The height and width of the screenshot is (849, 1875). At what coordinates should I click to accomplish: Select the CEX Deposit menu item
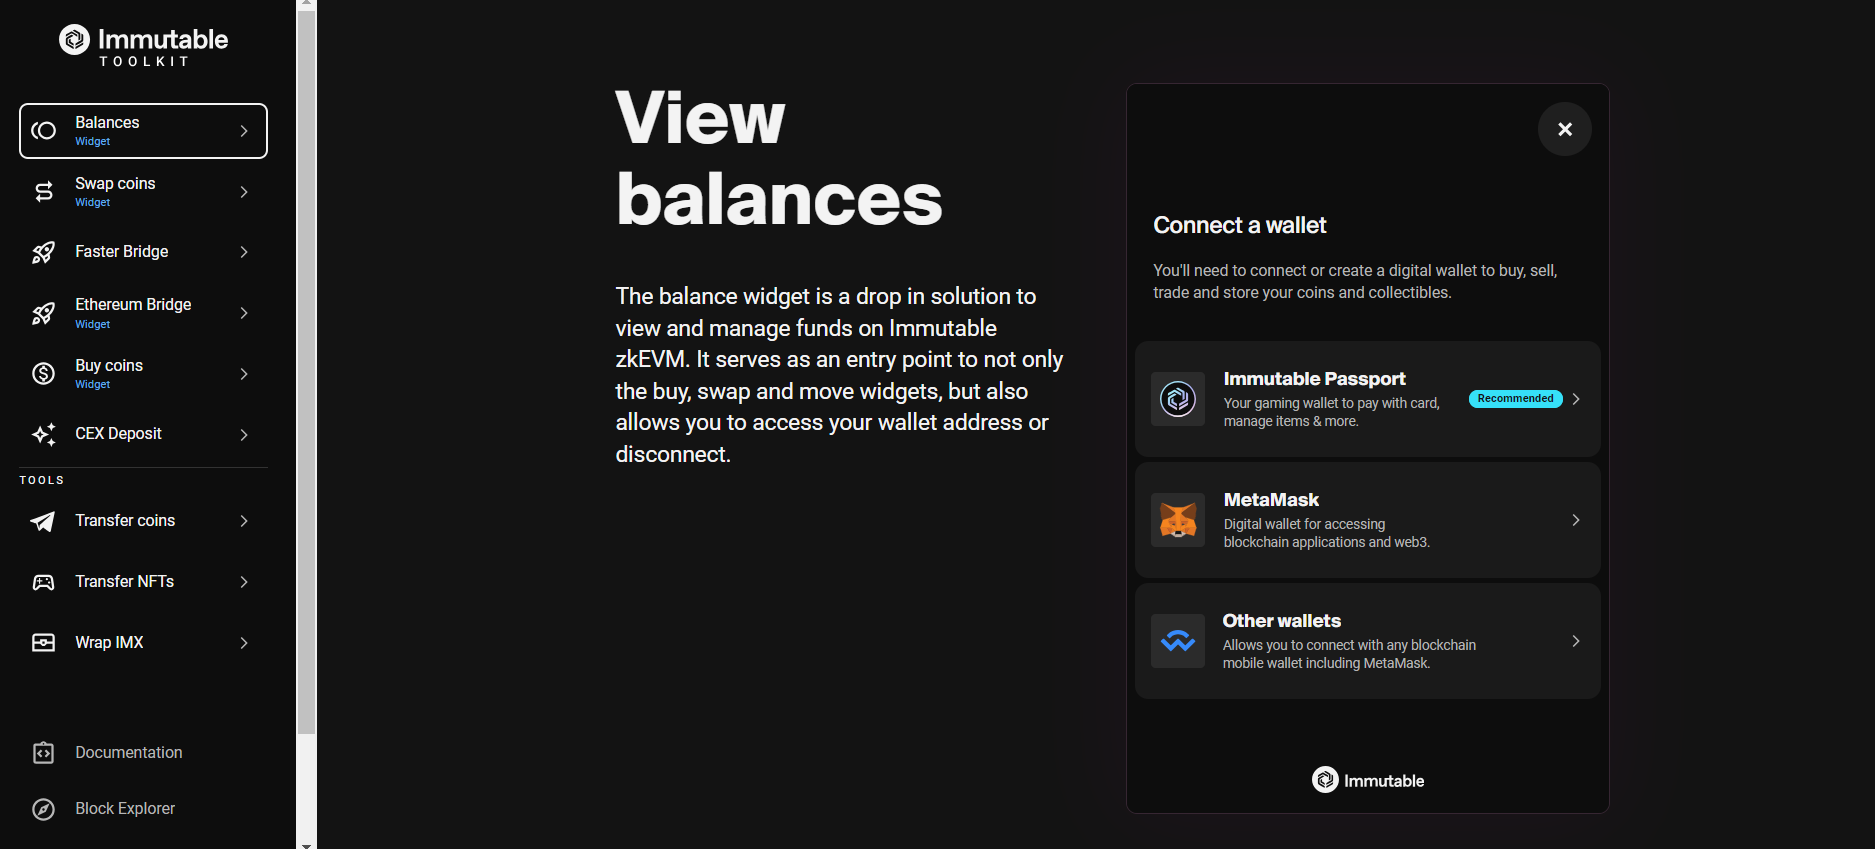[143, 434]
